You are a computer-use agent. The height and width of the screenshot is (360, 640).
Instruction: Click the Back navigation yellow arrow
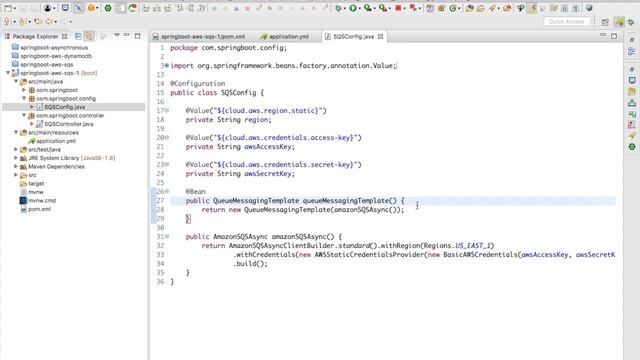point(49,21)
